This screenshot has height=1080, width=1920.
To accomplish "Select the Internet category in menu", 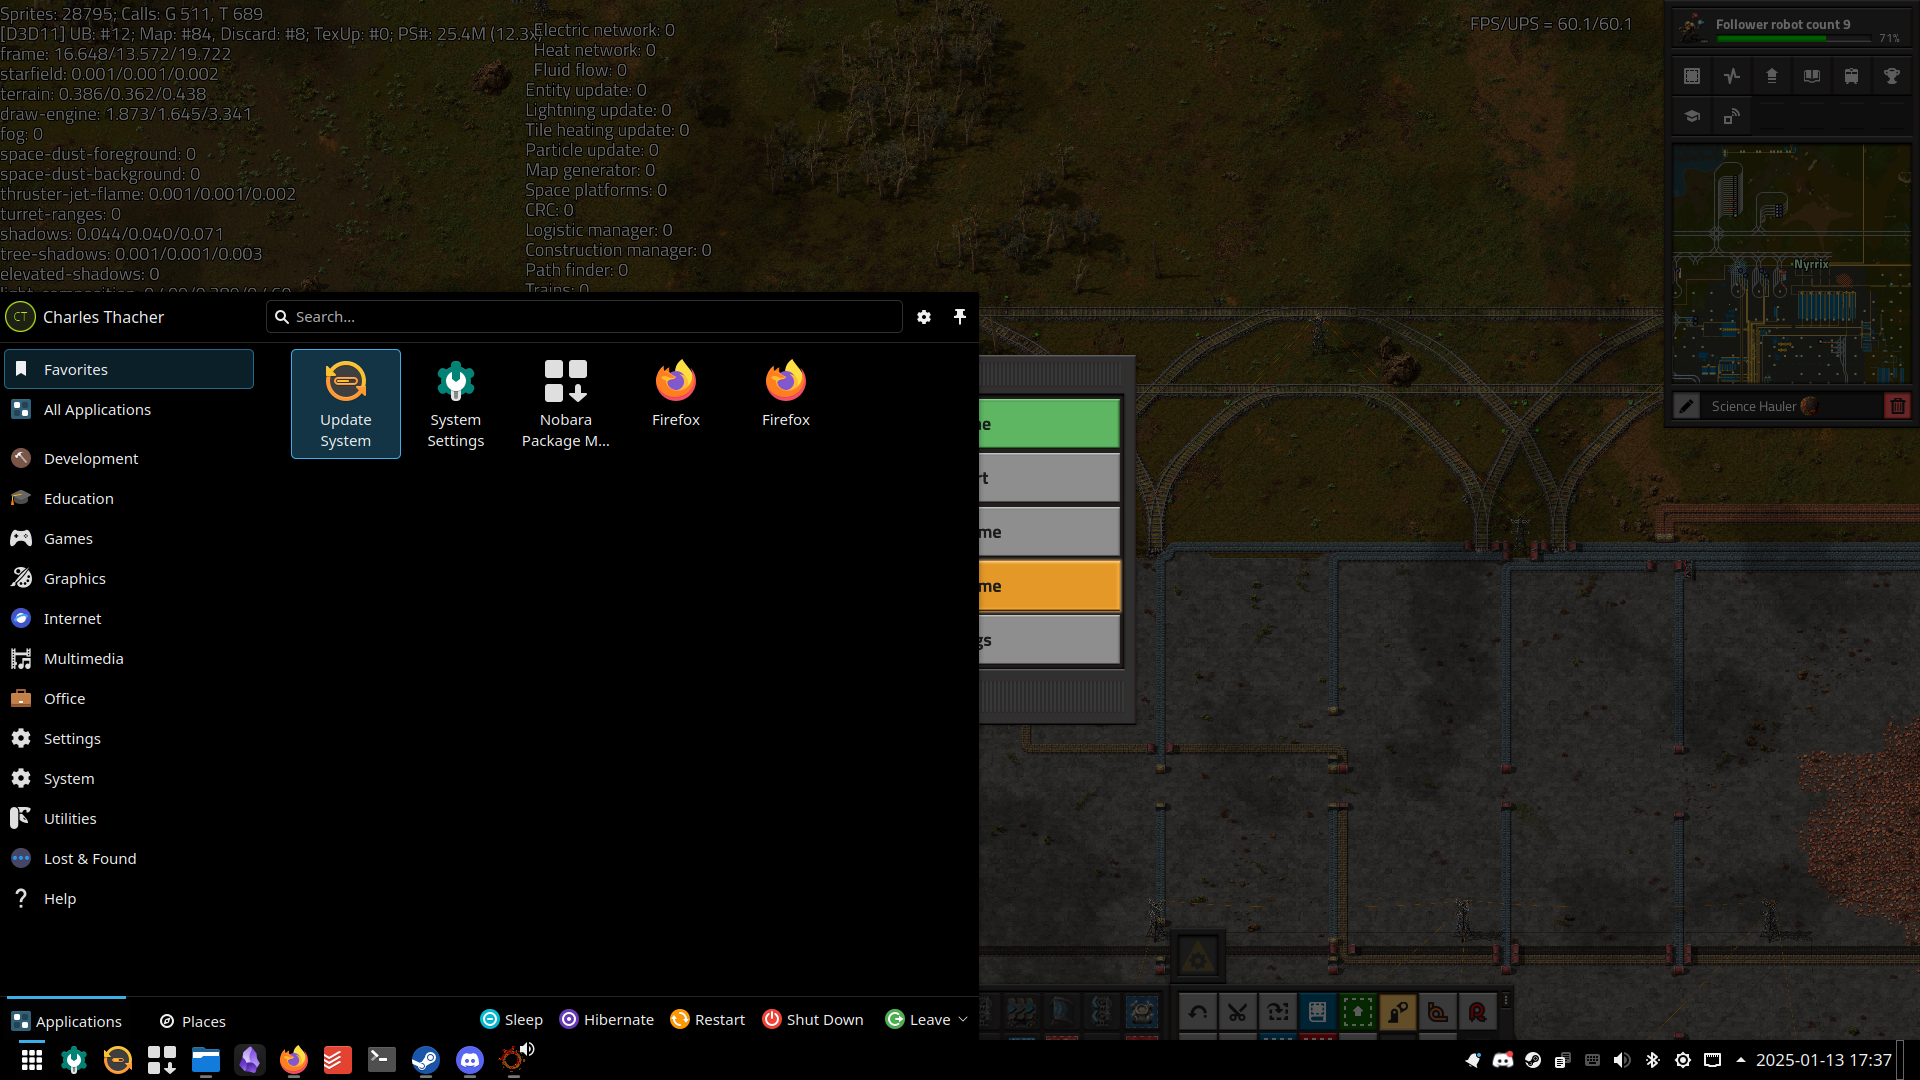I will [x=71, y=617].
